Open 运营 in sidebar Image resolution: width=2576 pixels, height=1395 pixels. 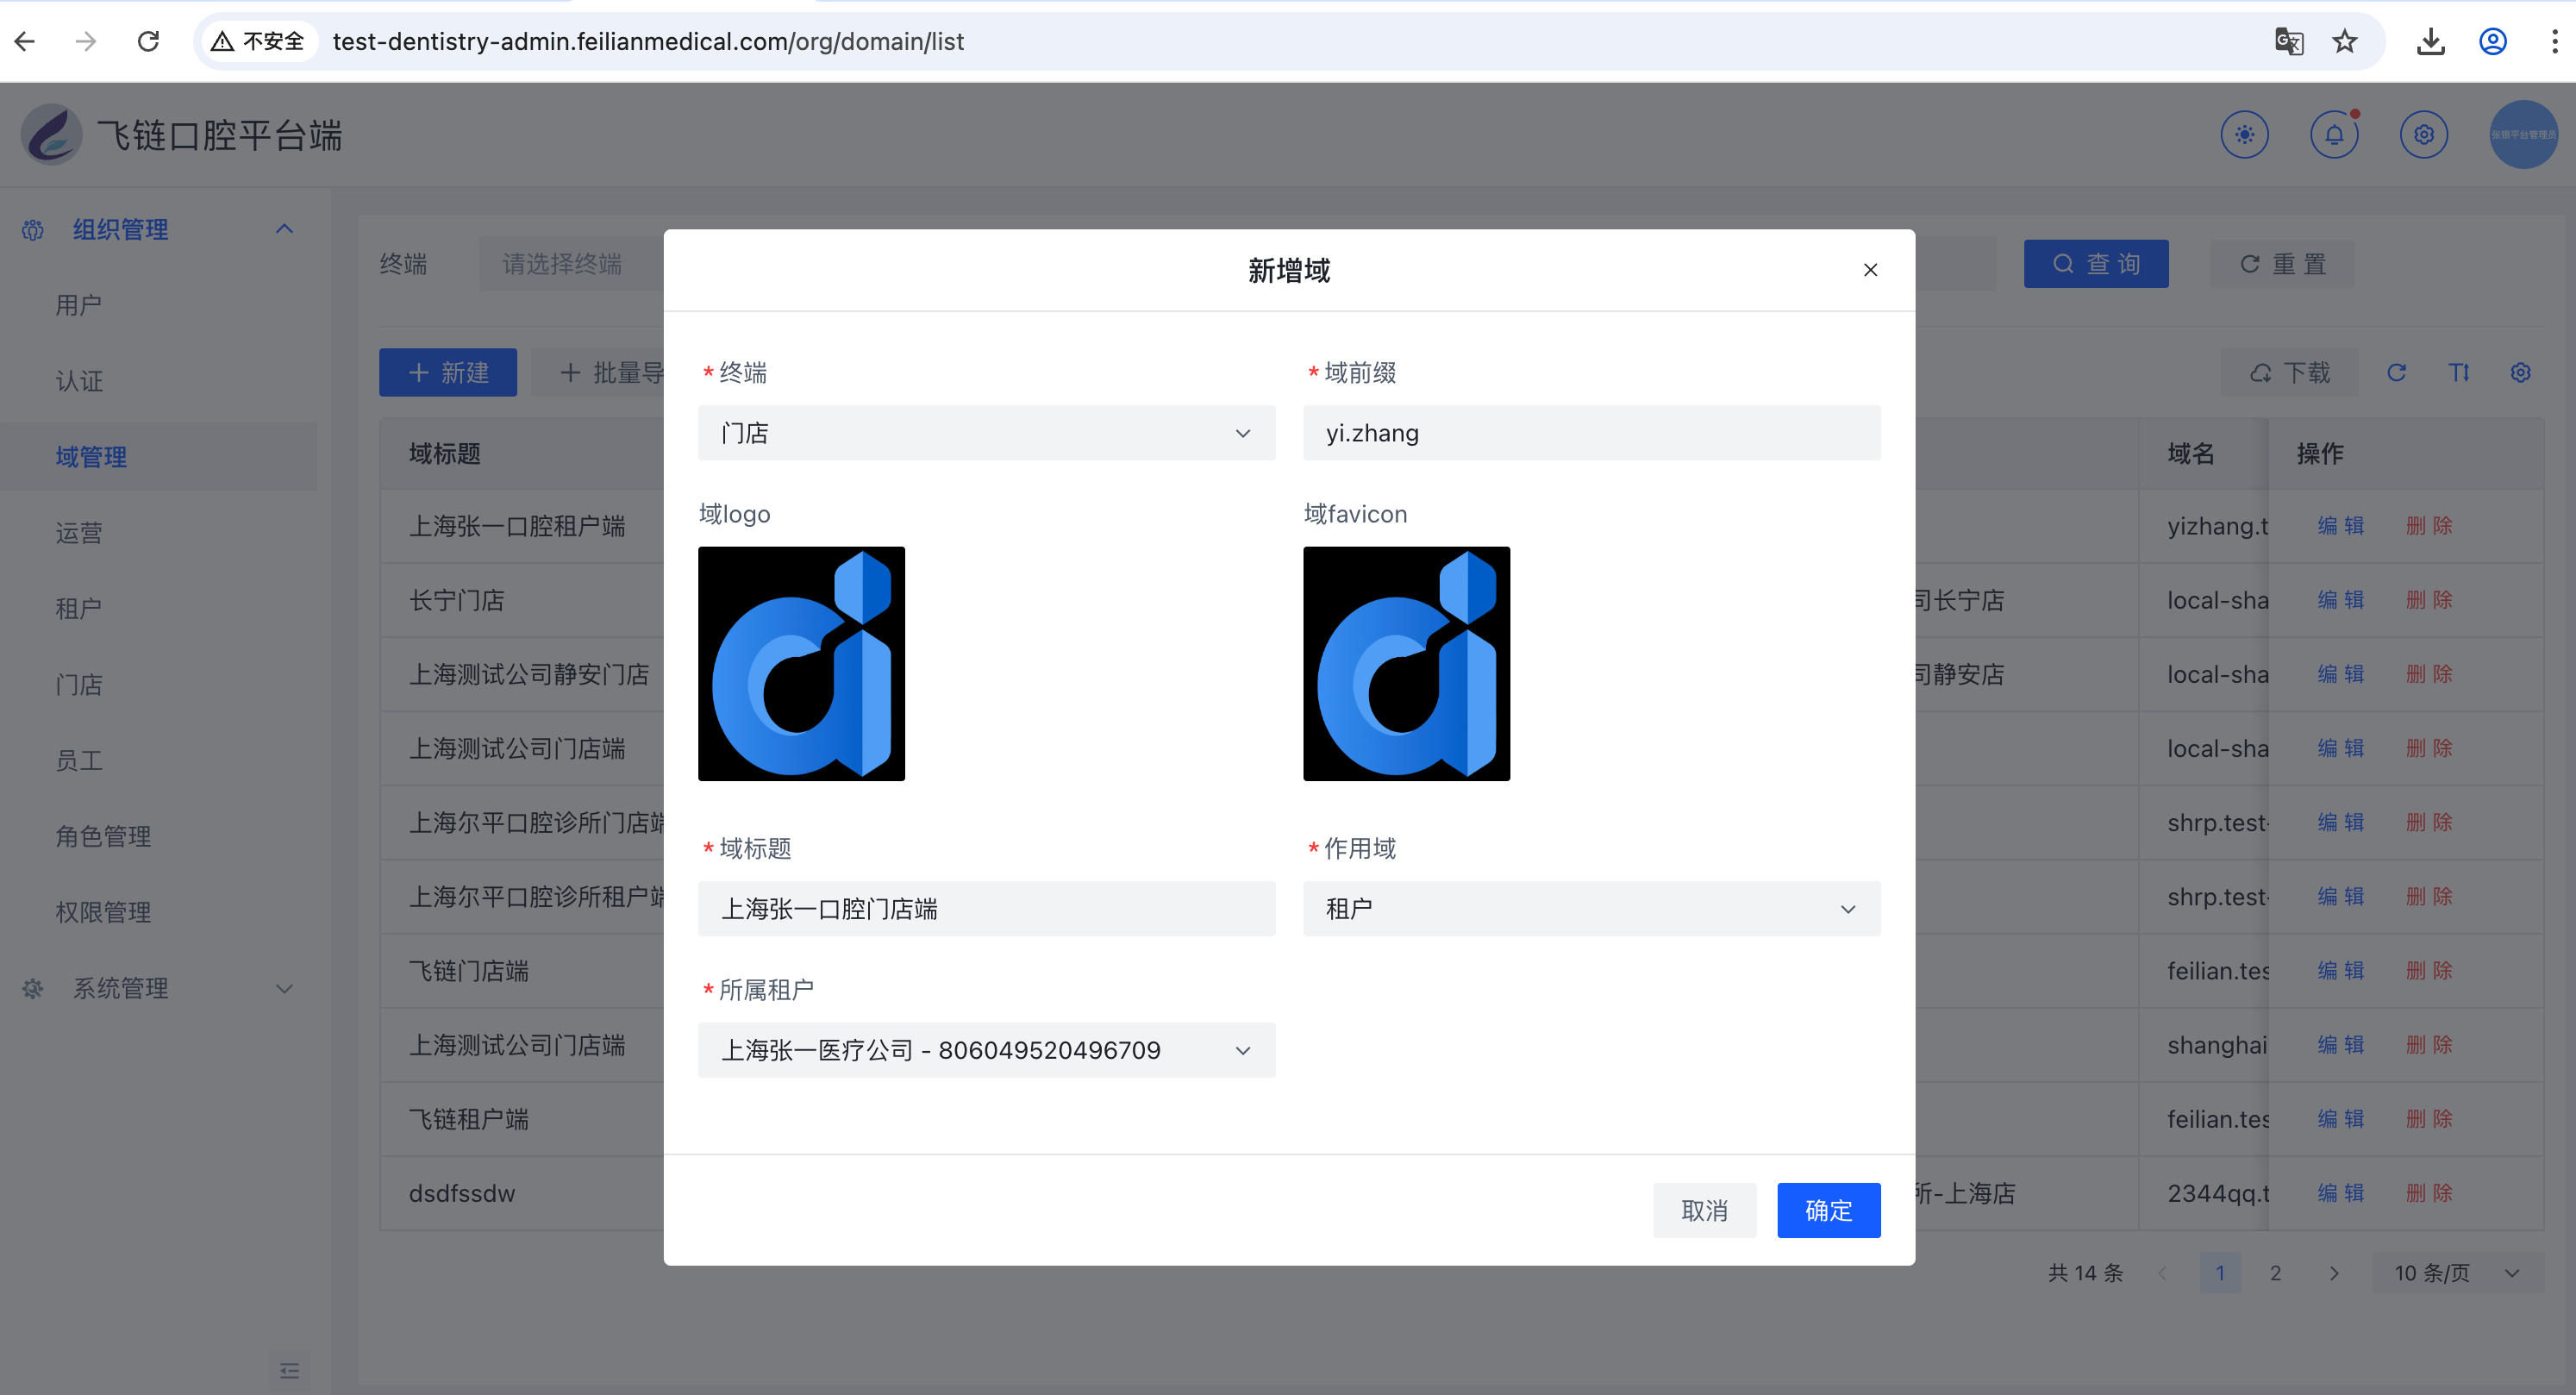click(79, 533)
